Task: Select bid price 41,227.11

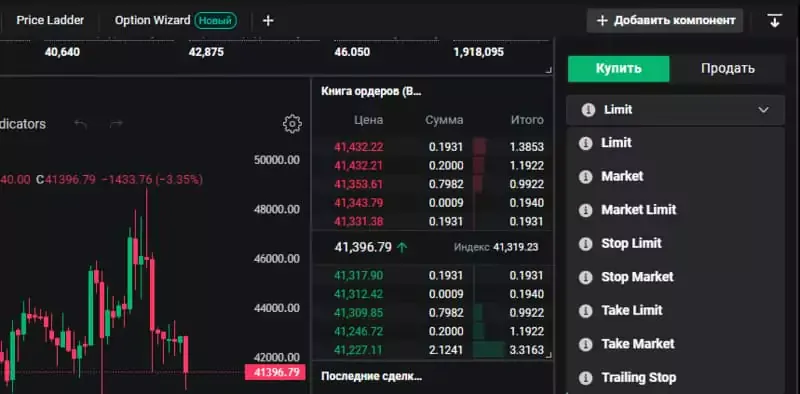Action: tap(358, 350)
